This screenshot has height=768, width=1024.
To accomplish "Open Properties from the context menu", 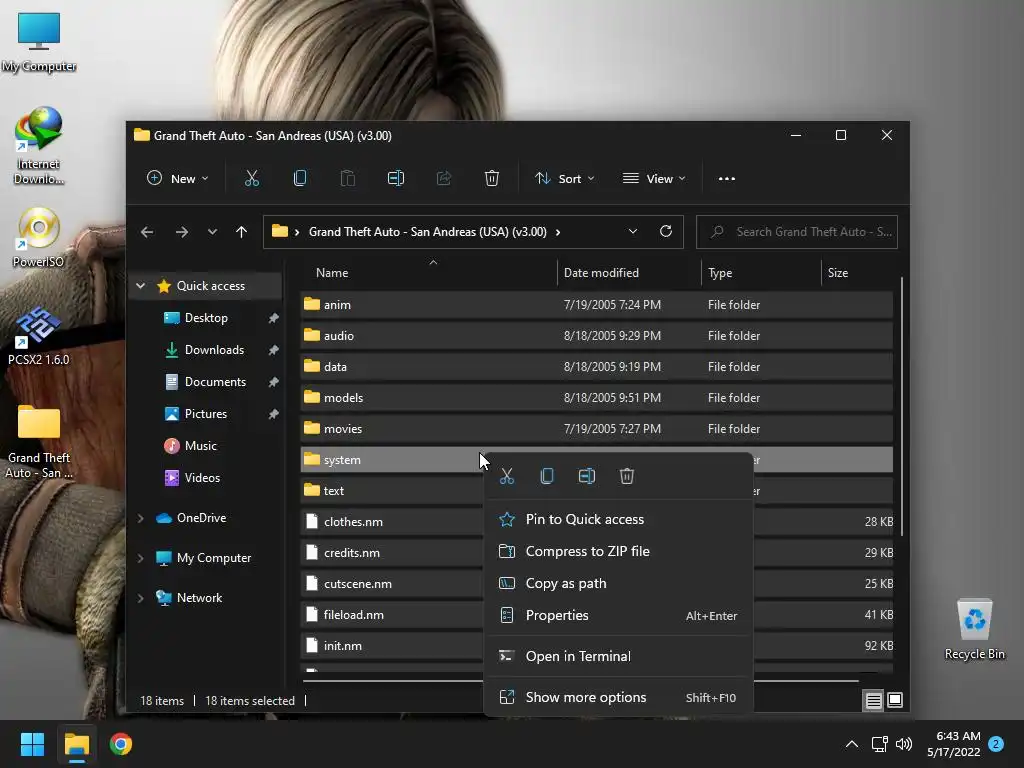I will click(618, 615).
